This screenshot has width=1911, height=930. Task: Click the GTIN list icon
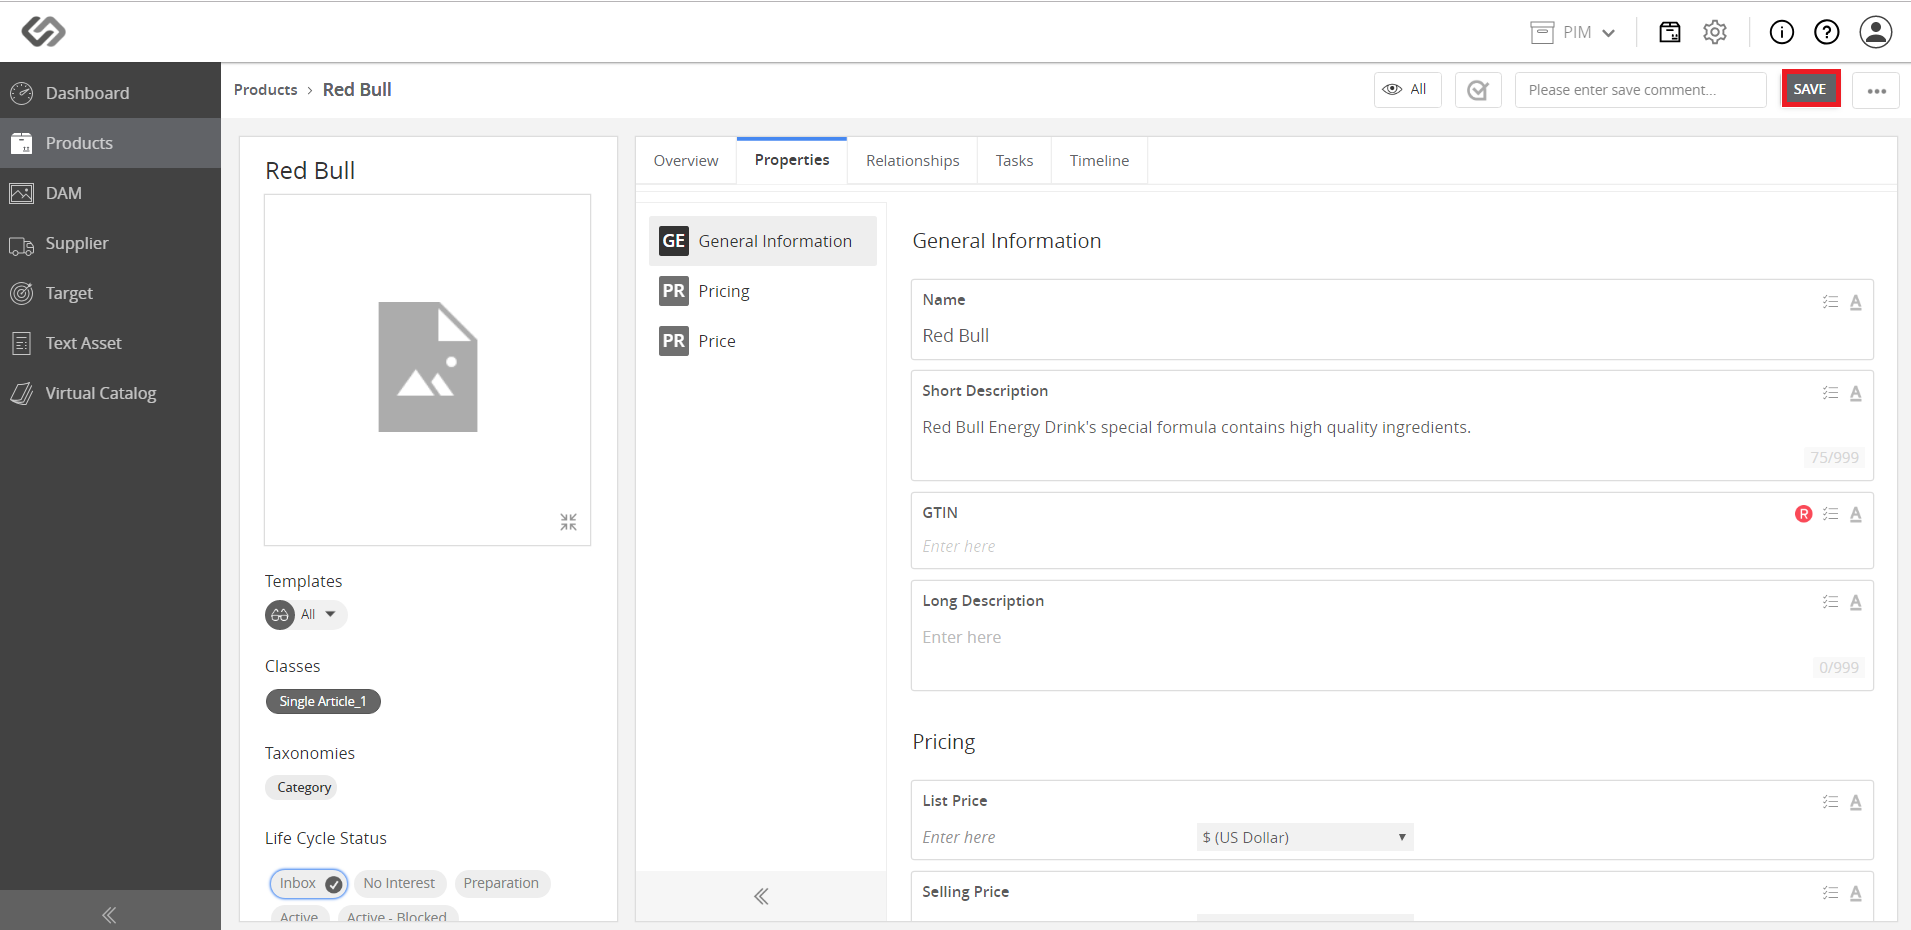pyautogui.click(x=1830, y=514)
